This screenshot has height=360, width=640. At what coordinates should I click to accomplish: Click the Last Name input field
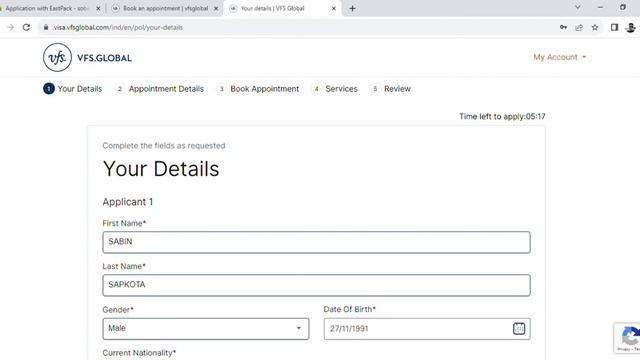point(316,285)
